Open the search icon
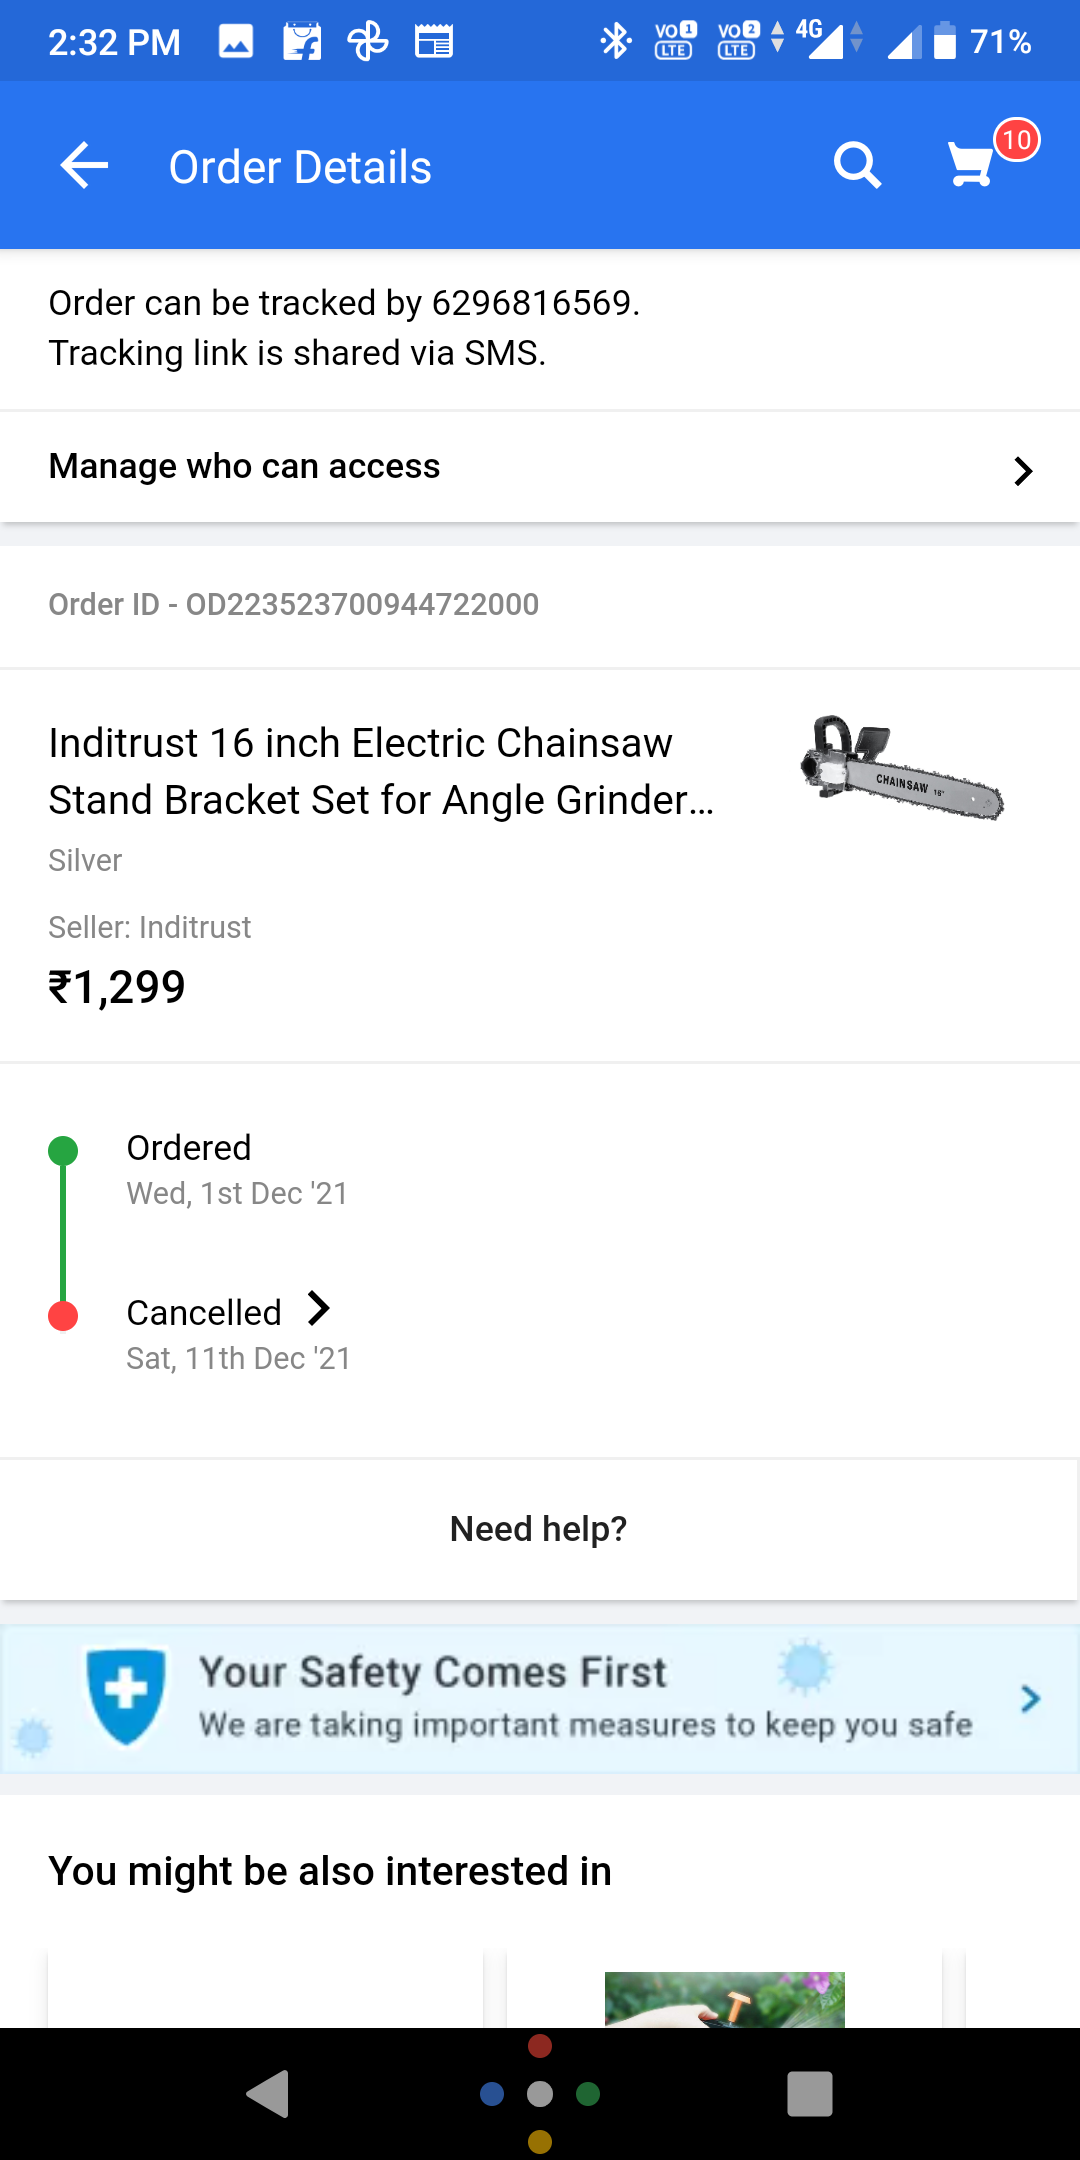Image resolution: width=1080 pixels, height=2160 pixels. click(x=857, y=166)
